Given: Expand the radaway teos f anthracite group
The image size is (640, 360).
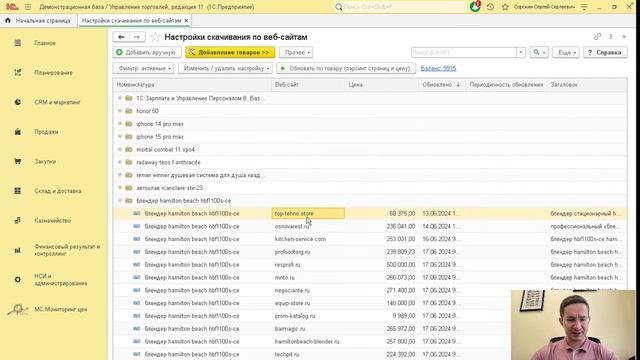Looking at the screenshot, I should tap(120, 162).
